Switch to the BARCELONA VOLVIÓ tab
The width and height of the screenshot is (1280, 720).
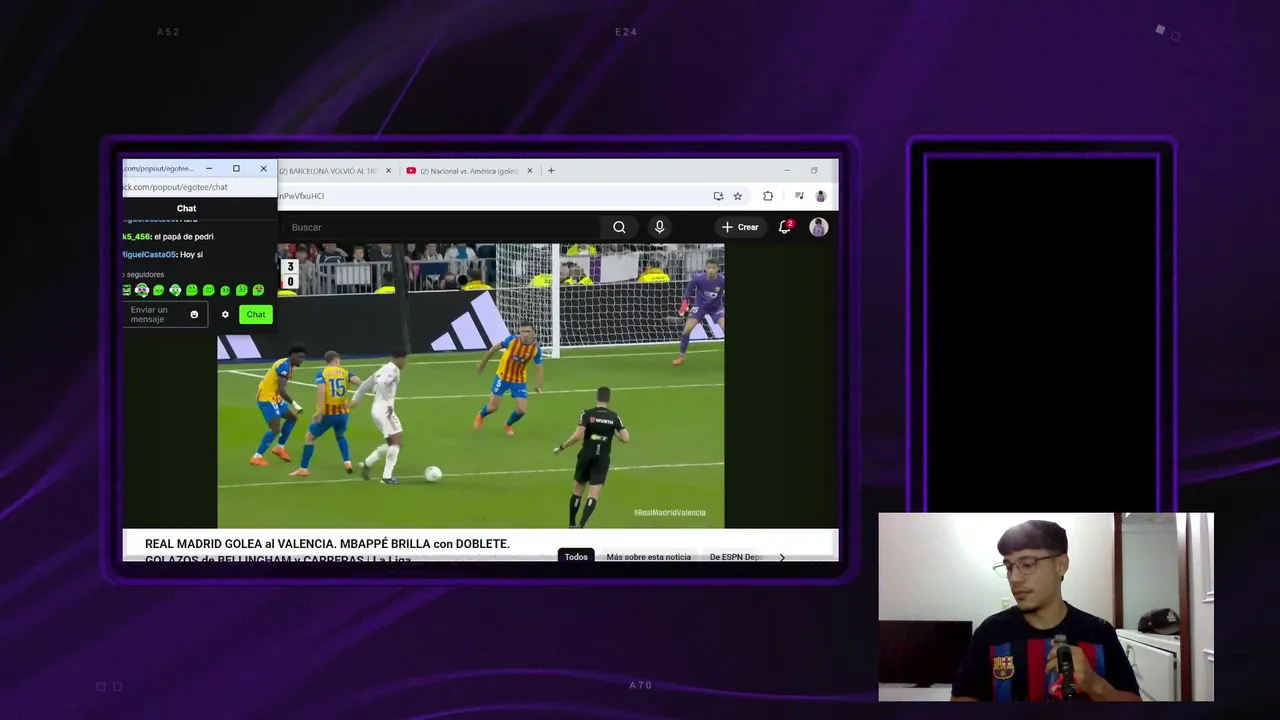[328, 171]
